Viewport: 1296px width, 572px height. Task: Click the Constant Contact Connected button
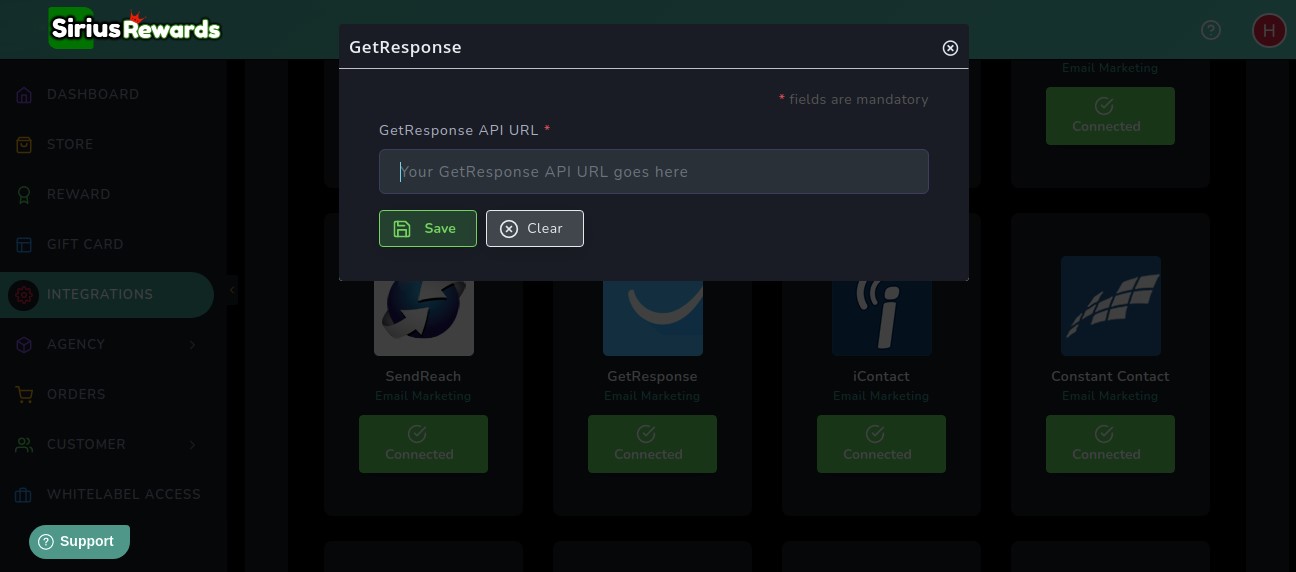(1110, 444)
